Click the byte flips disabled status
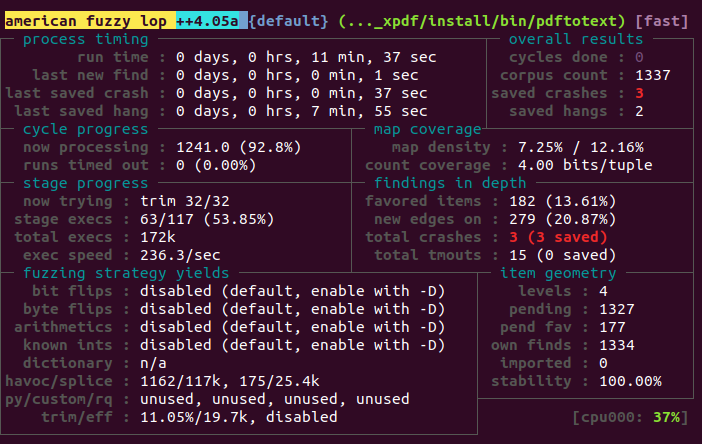The image size is (702, 444). point(293,309)
